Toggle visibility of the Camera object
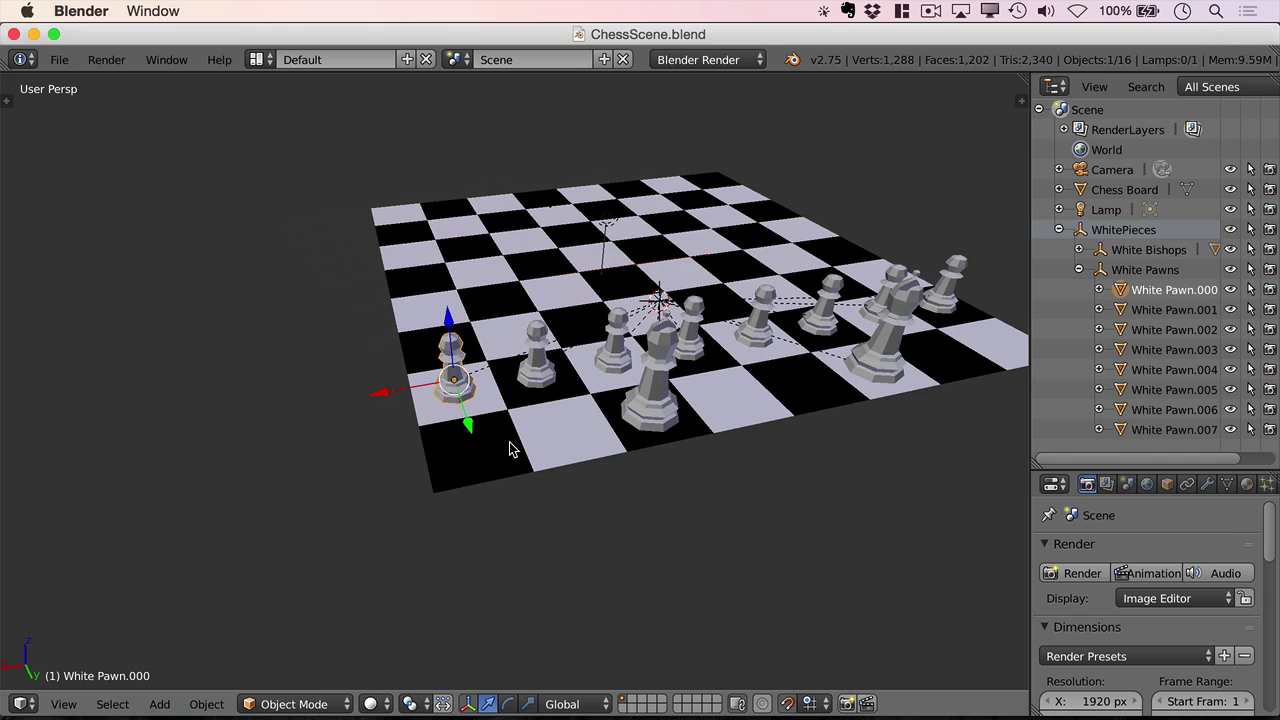 coord(1231,170)
